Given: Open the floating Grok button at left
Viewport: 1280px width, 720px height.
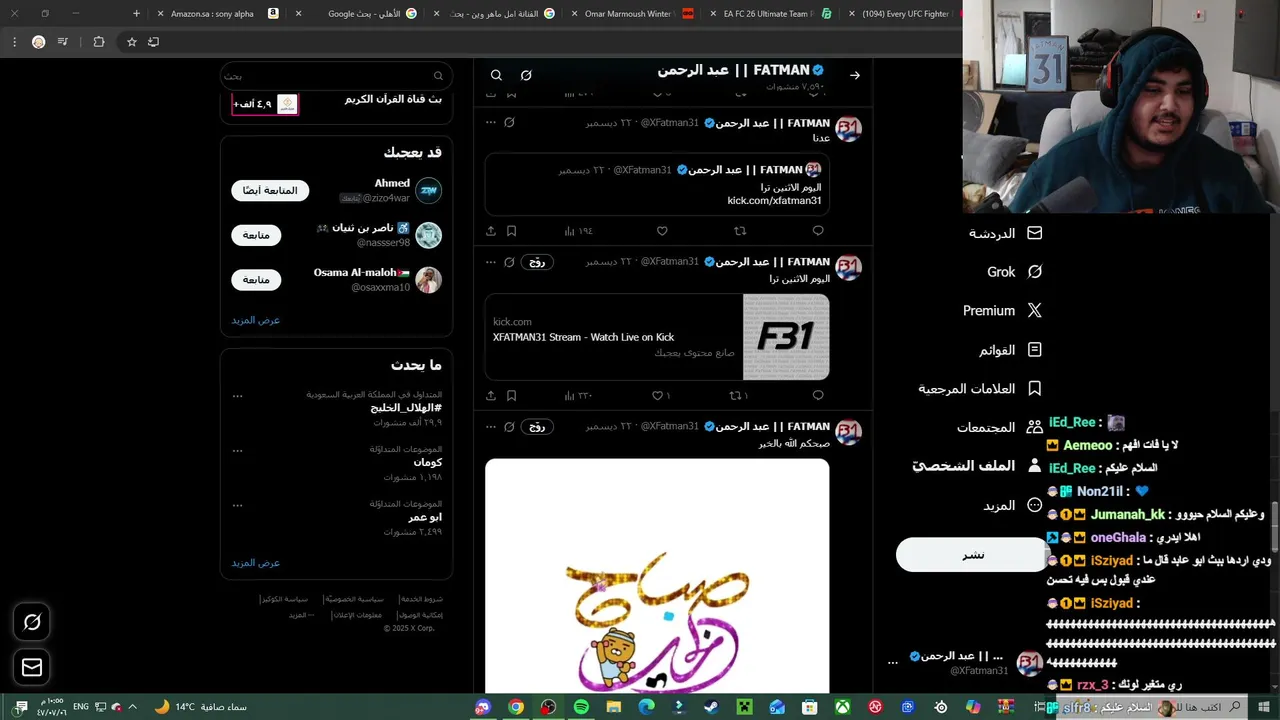Looking at the screenshot, I should (x=32, y=623).
